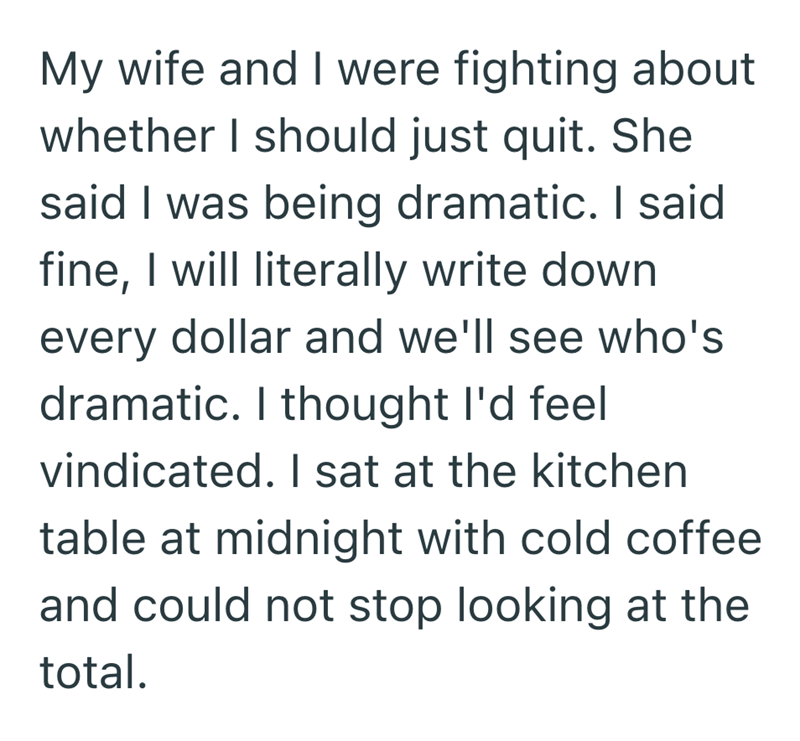This screenshot has height=741, width=800.
Task: Click on the word "kitchen"
Action: point(609,472)
